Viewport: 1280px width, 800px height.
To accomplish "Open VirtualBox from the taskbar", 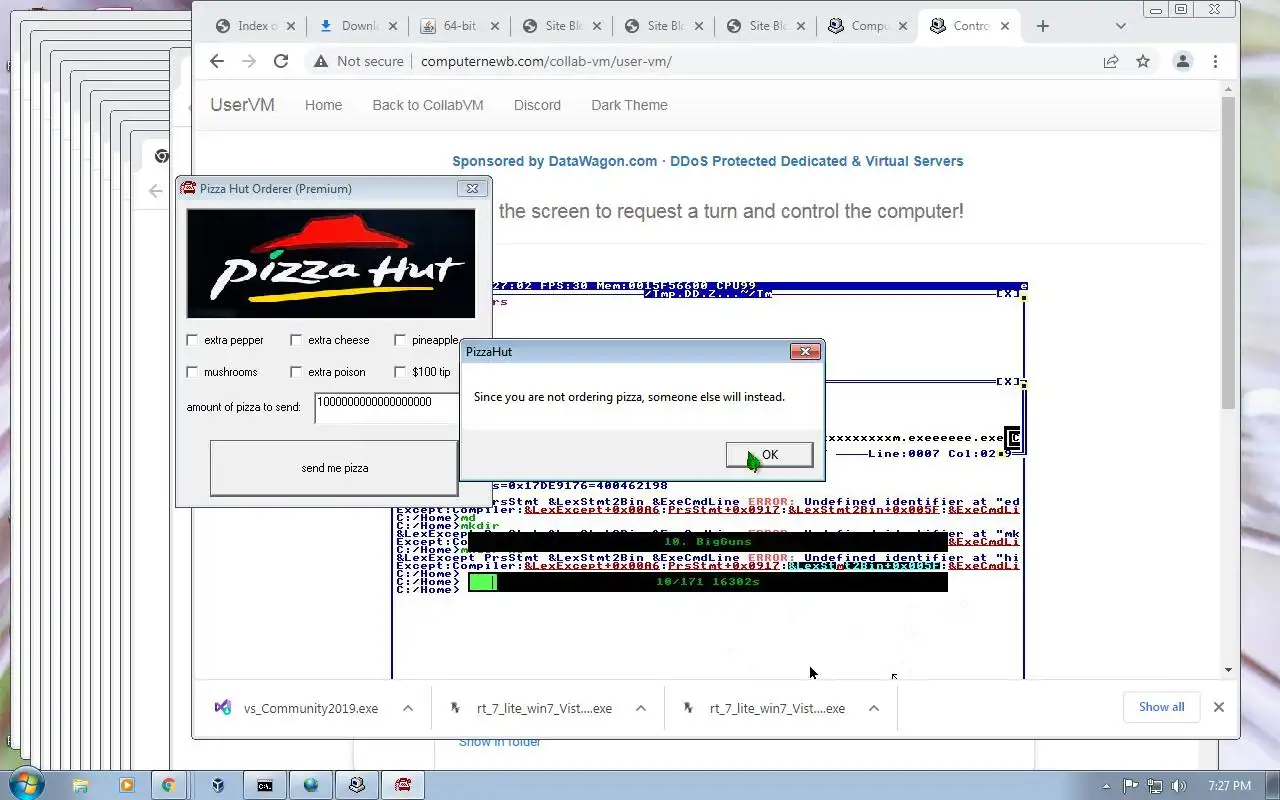I will 218,785.
